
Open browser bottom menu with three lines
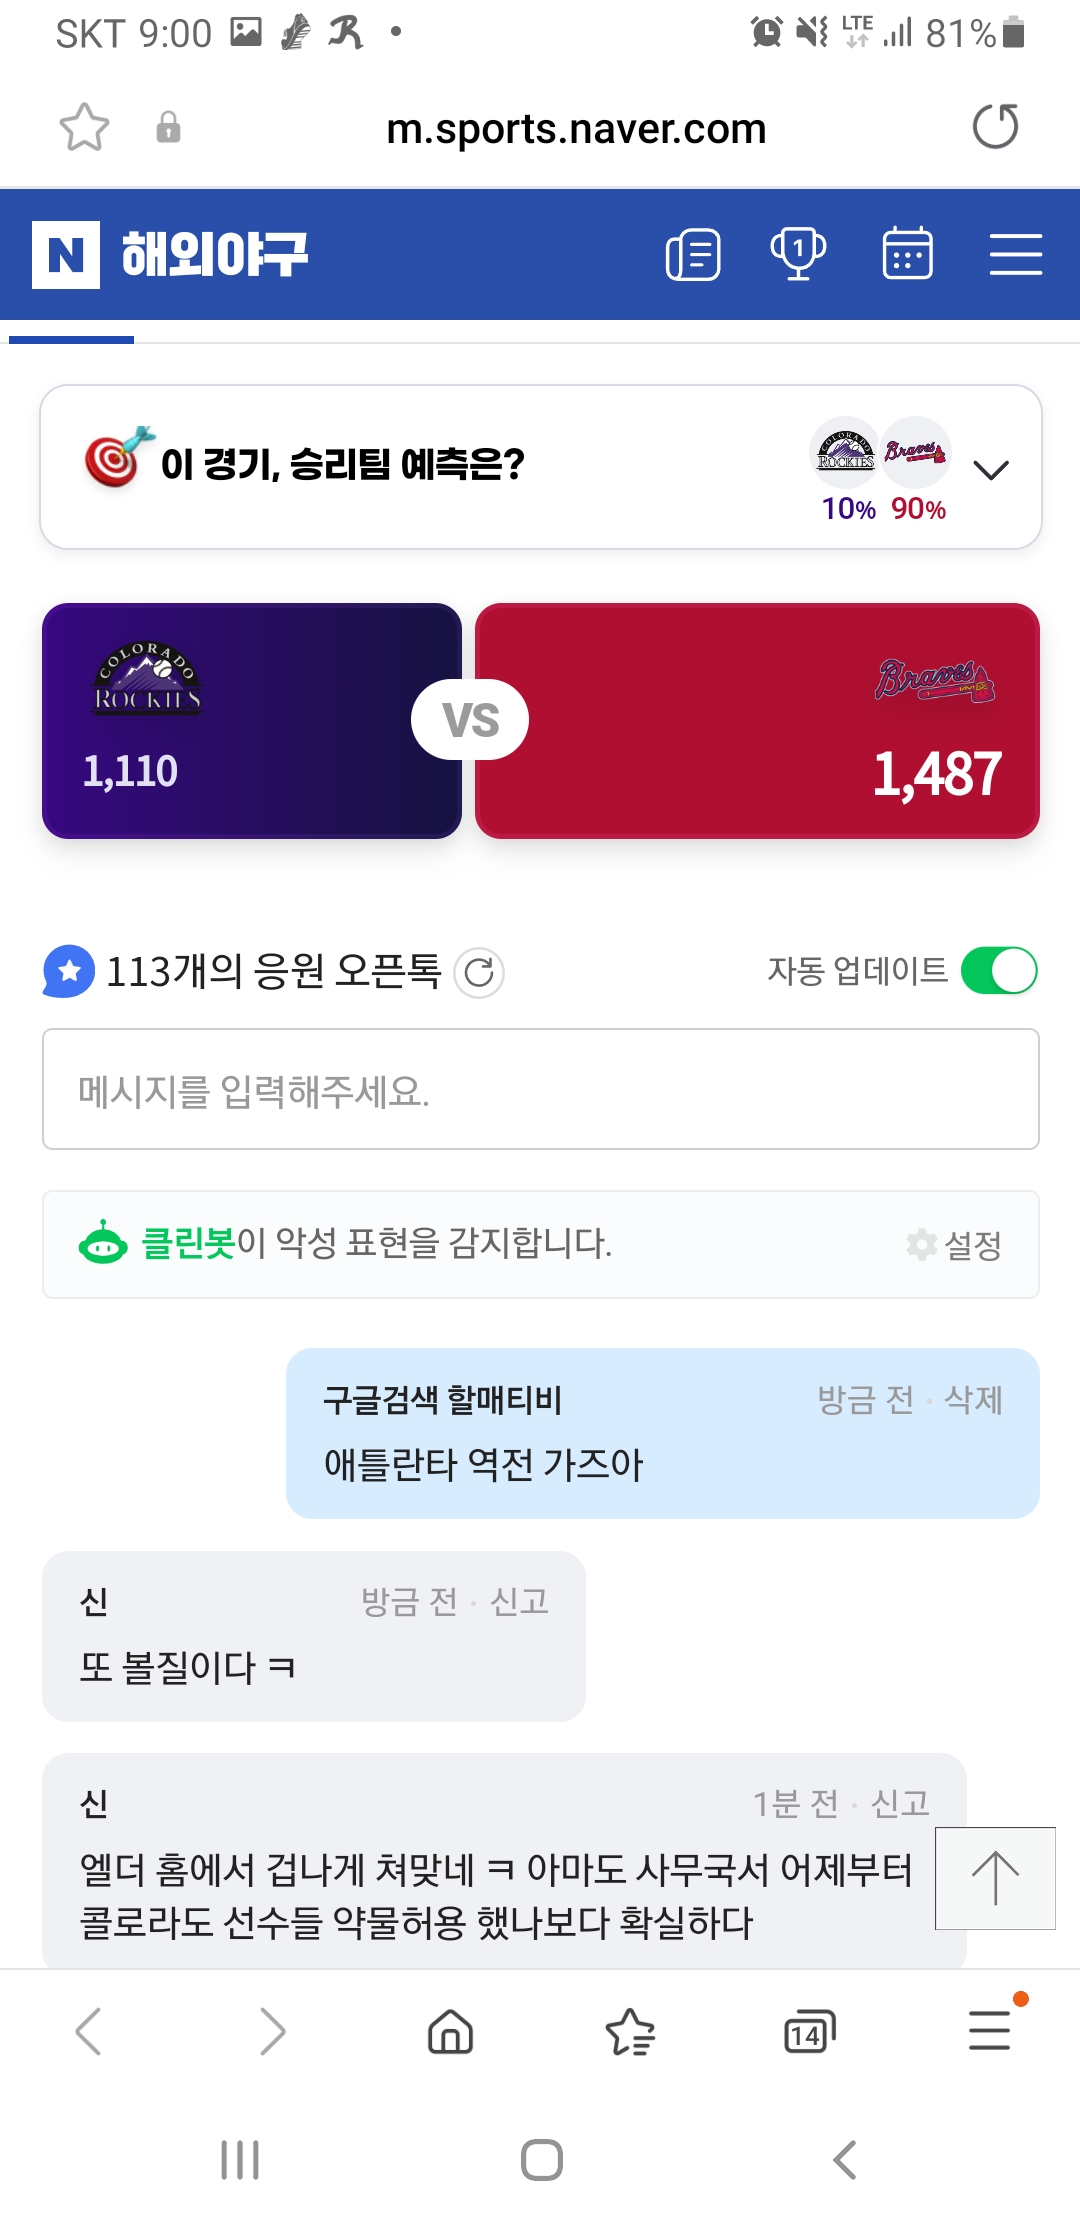(x=990, y=2030)
